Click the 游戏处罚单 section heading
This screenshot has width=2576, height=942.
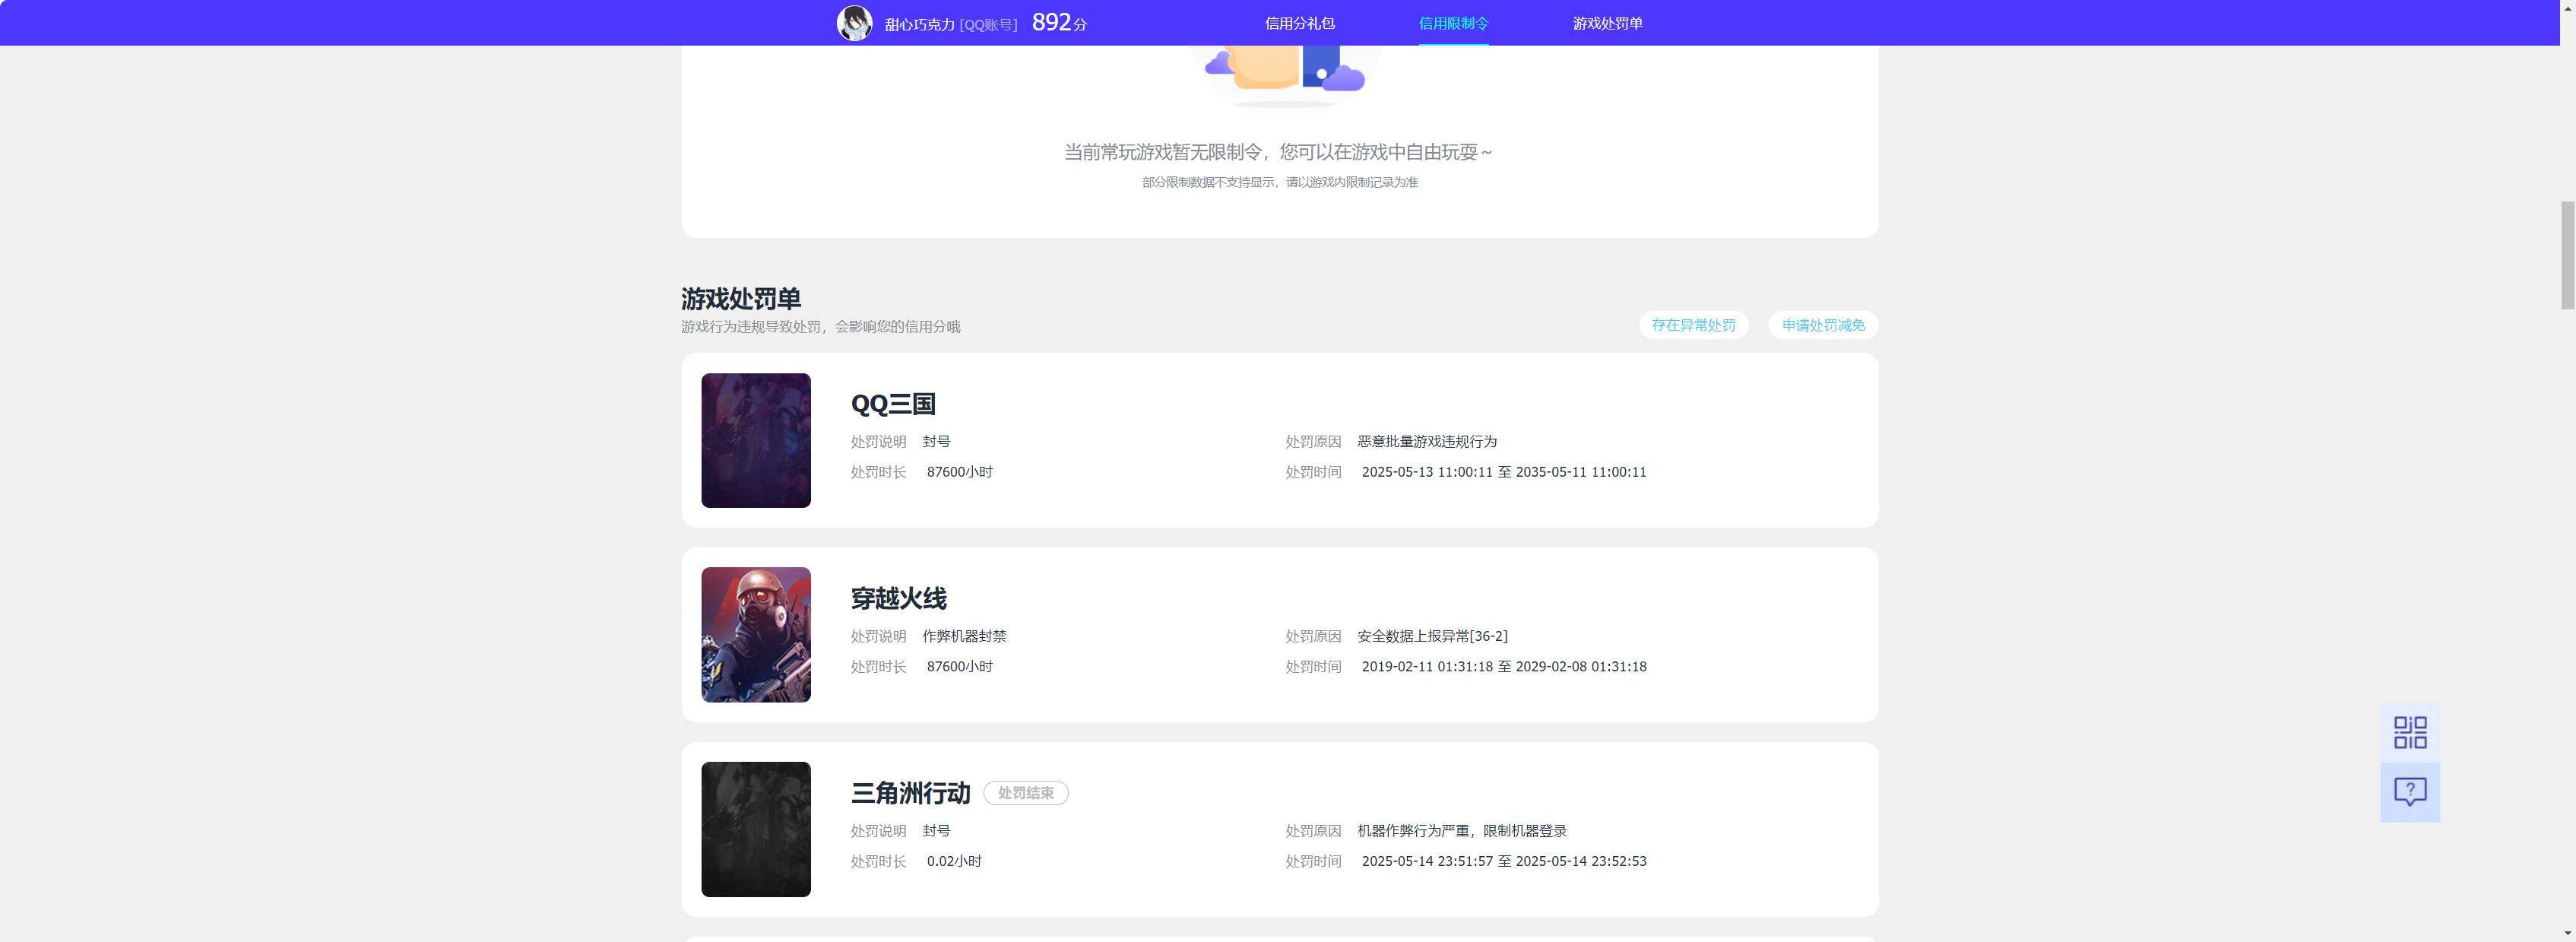741,299
